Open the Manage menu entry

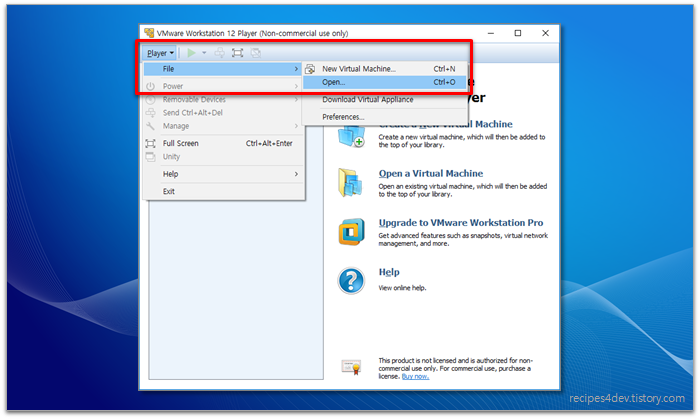click(x=223, y=126)
